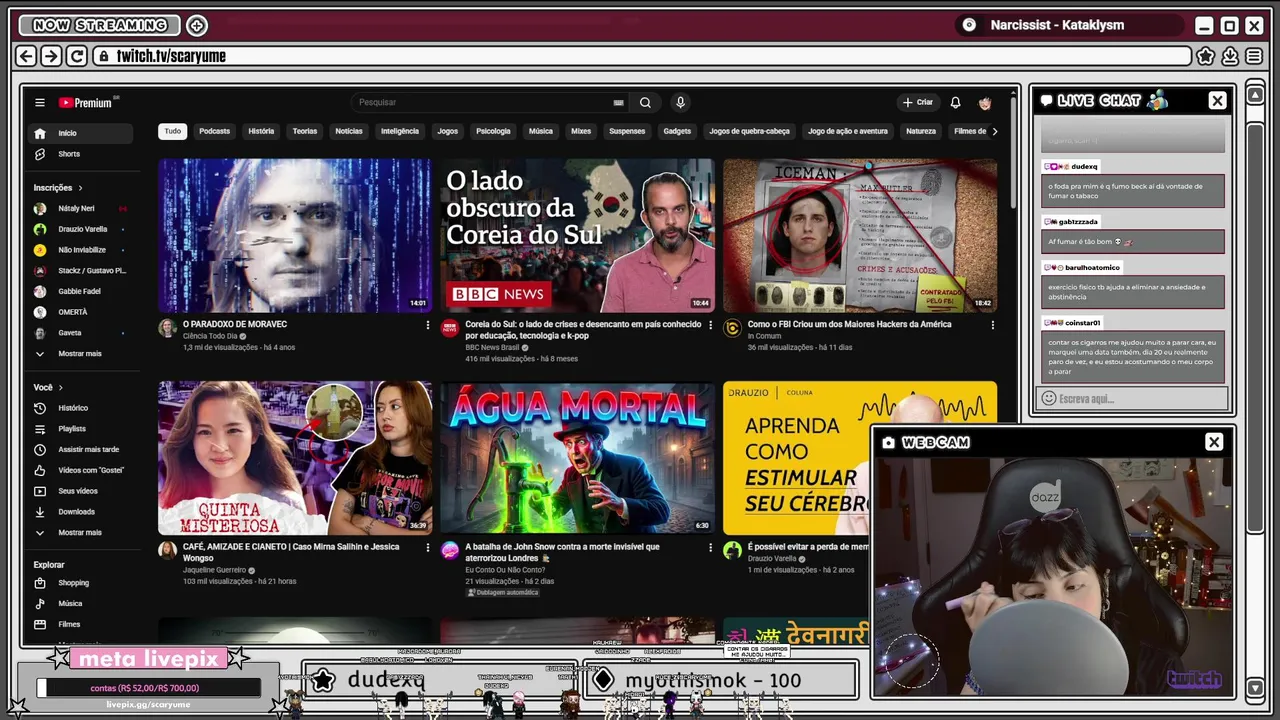Open options for Café, Amizade e Cianeto video
Screen dimensions: 1280x720
pyautogui.click(x=427, y=548)
